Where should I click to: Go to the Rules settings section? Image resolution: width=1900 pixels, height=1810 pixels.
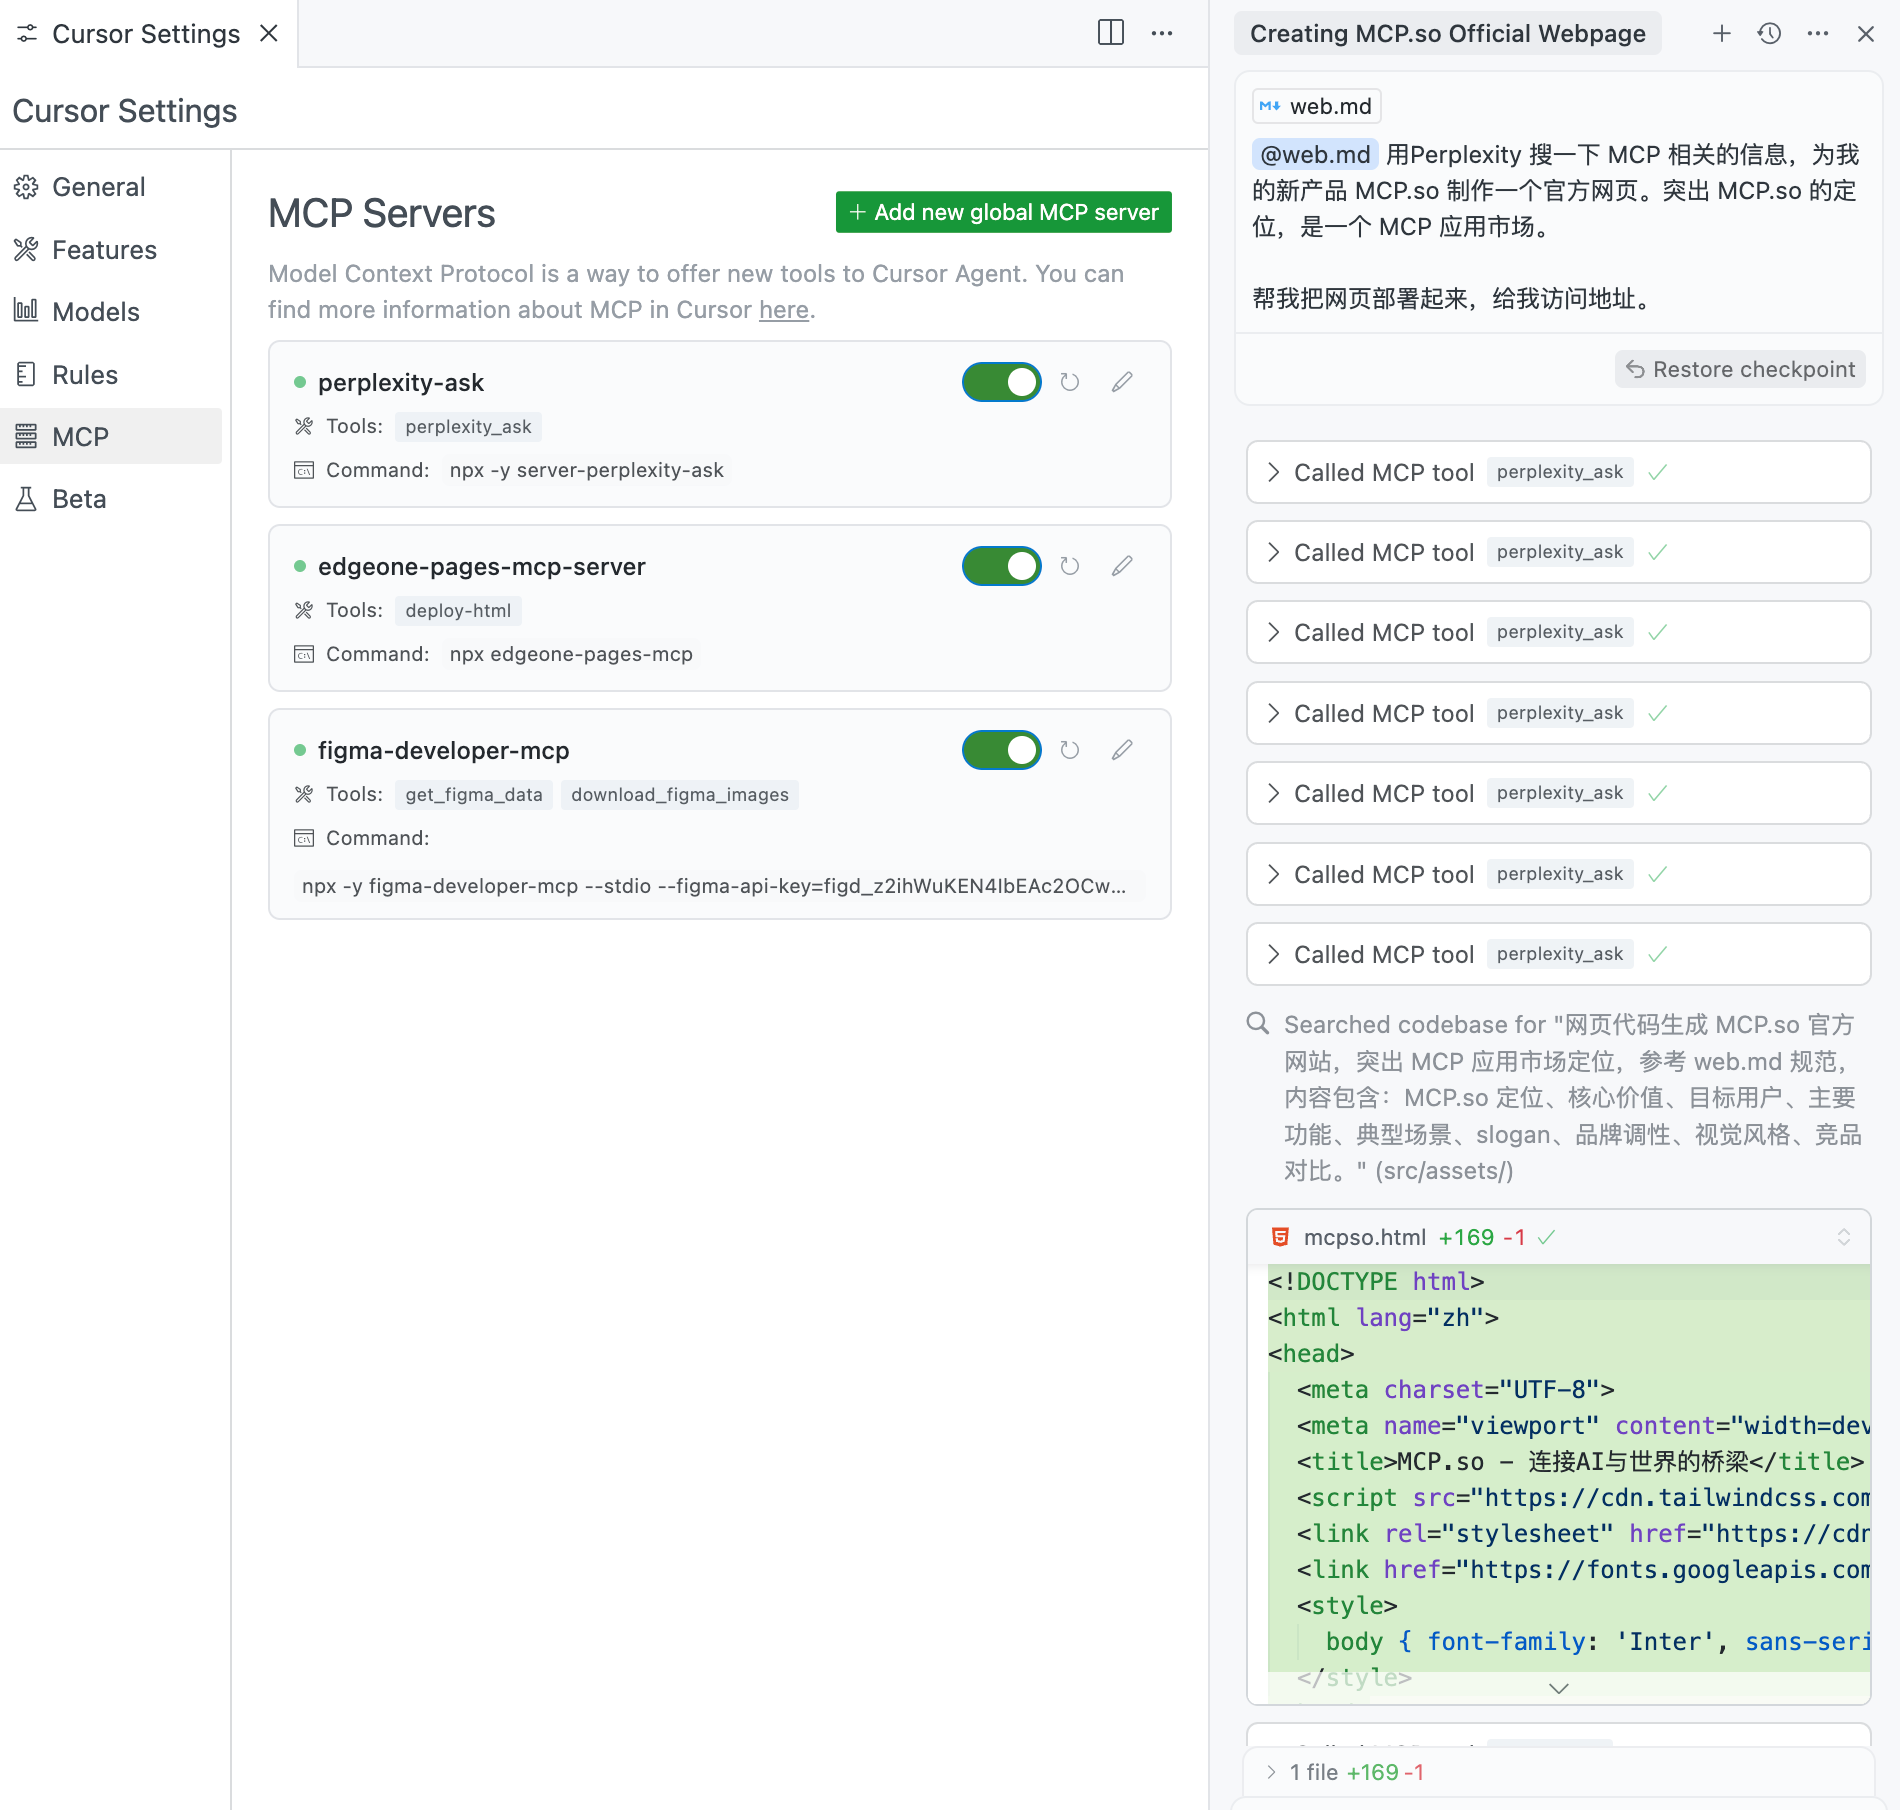(85, 375)
